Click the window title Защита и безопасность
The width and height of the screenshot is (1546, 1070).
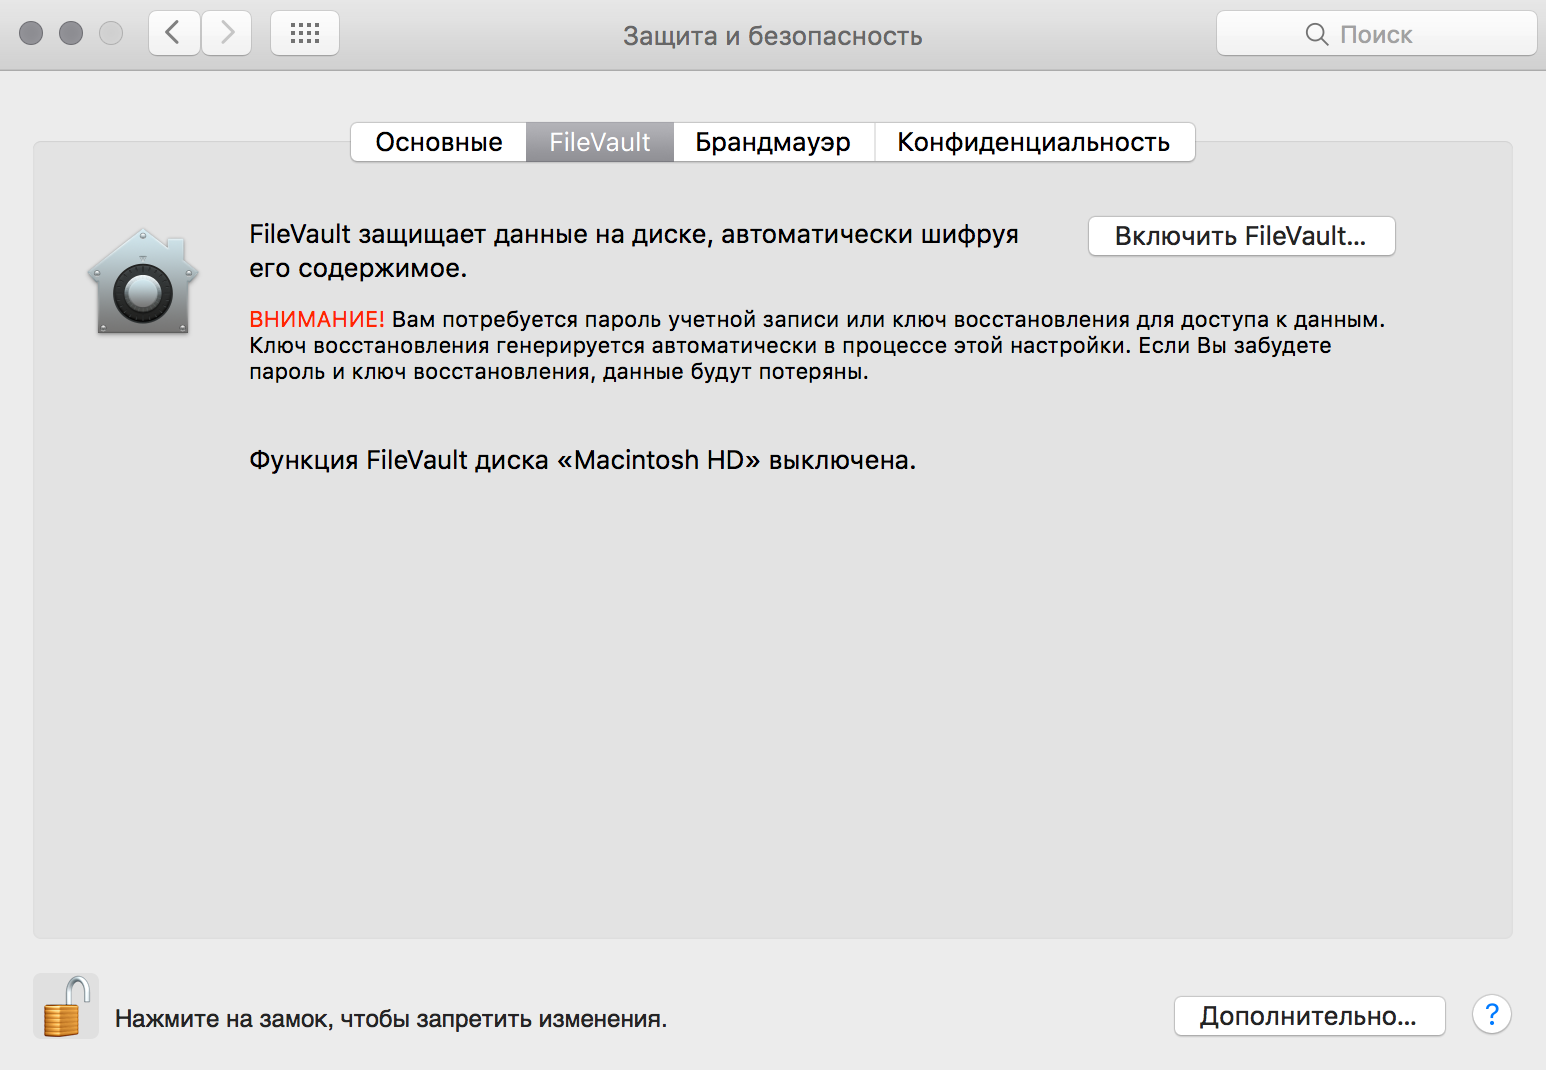[x=772, y=36]
